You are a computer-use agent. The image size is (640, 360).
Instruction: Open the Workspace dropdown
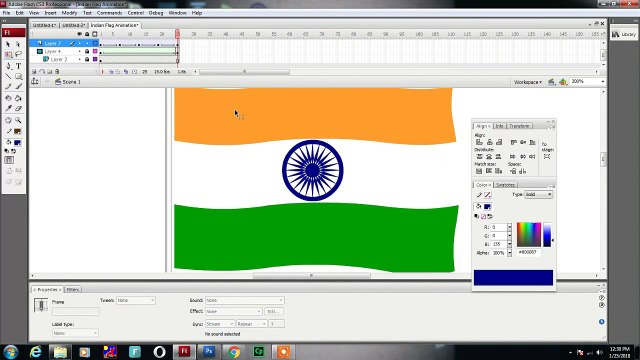point(528,82)
